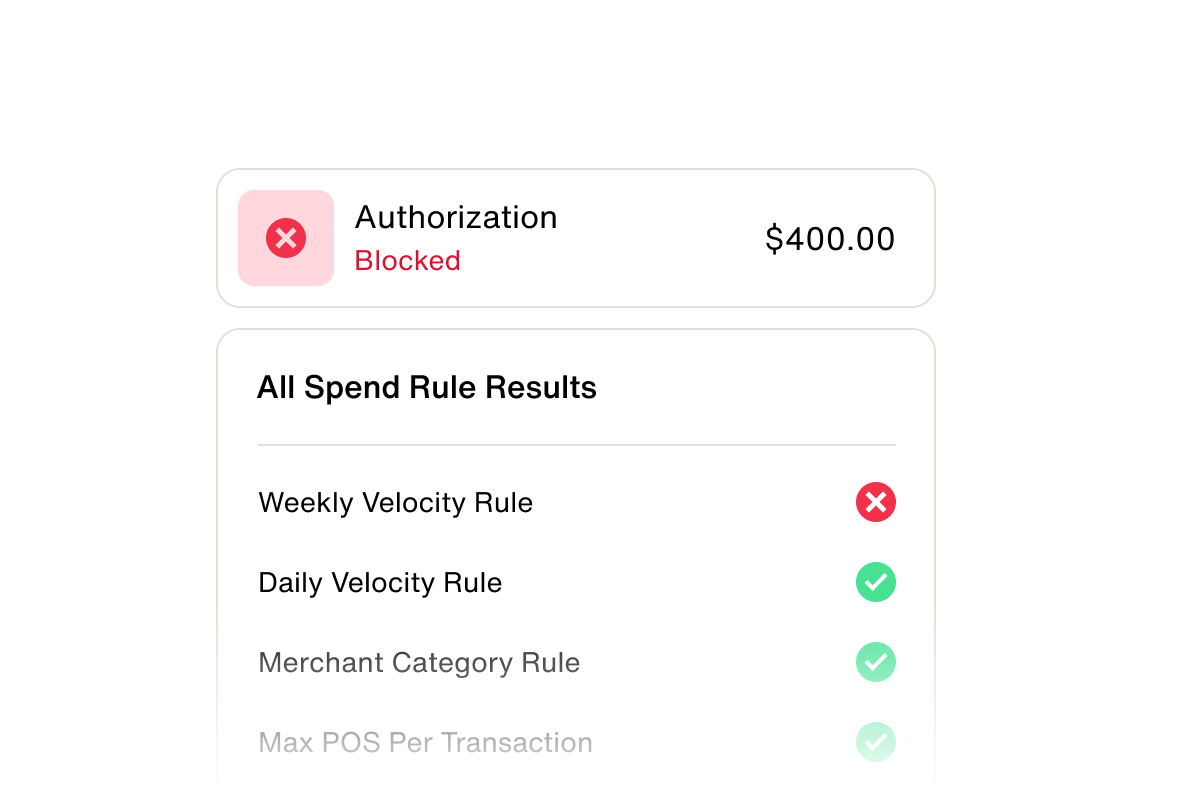
Task: Click the red Blocked status label
Action: tap(407, 261)
